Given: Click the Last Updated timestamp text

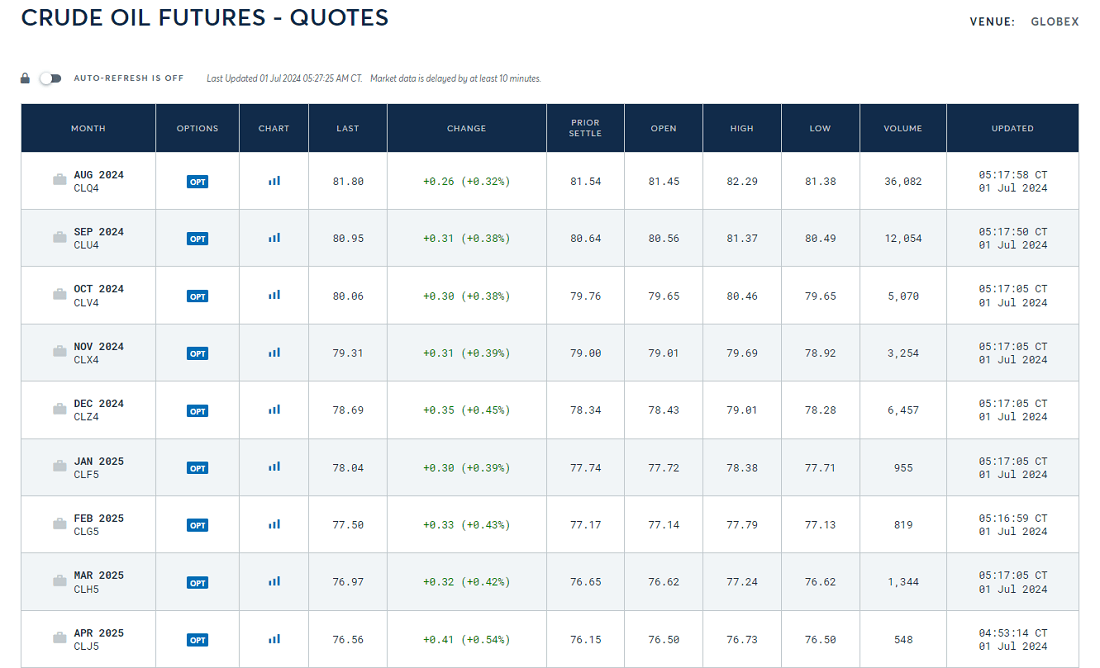Looking at the screenshot, I should pyautogui.click(x=284, y=79).
